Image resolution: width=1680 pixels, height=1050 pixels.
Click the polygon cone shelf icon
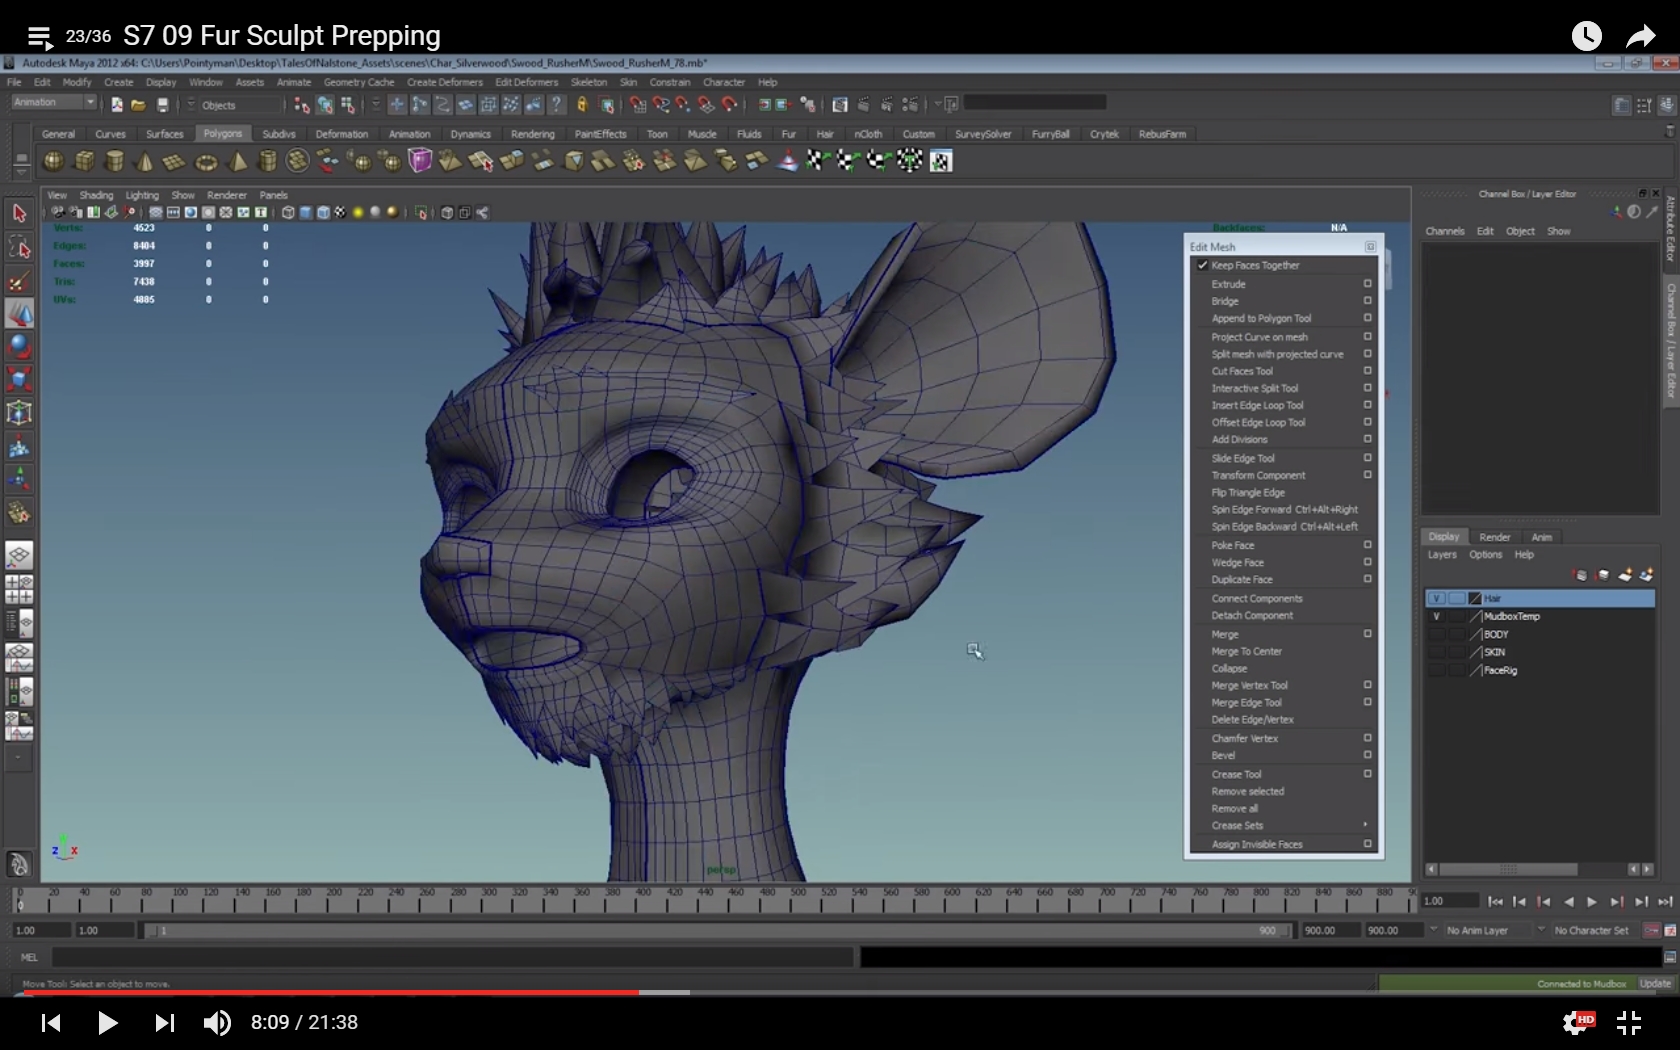coord(144,161)
